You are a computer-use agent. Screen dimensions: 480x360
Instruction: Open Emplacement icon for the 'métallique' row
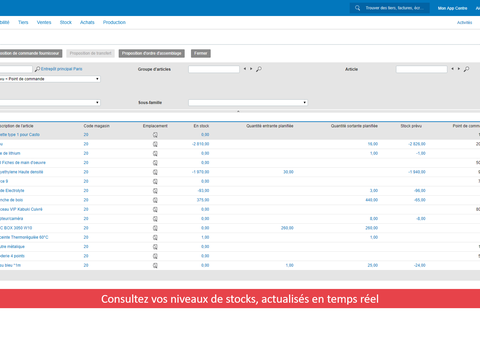click(155, 247)
